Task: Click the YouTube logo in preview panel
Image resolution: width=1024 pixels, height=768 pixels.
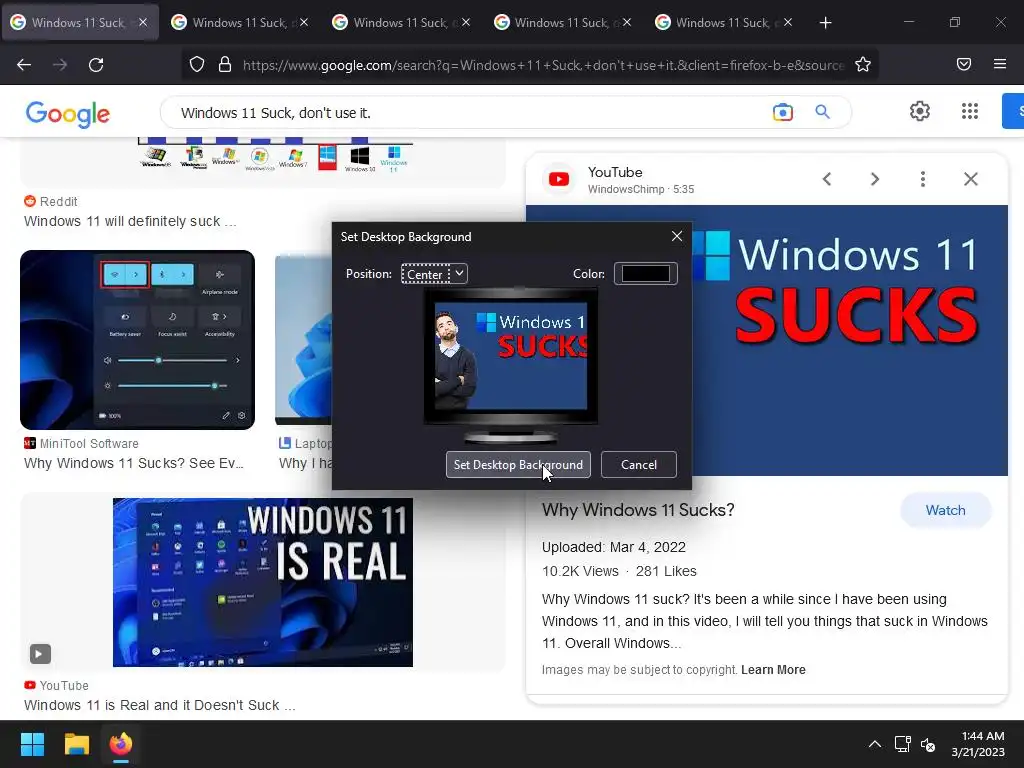Action: click(559, 179)
